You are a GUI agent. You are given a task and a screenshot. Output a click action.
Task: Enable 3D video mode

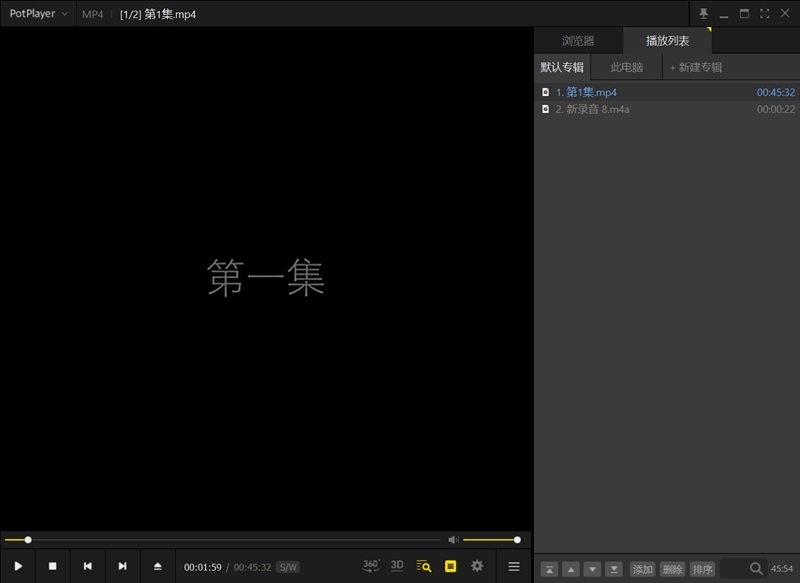point(394,566)
